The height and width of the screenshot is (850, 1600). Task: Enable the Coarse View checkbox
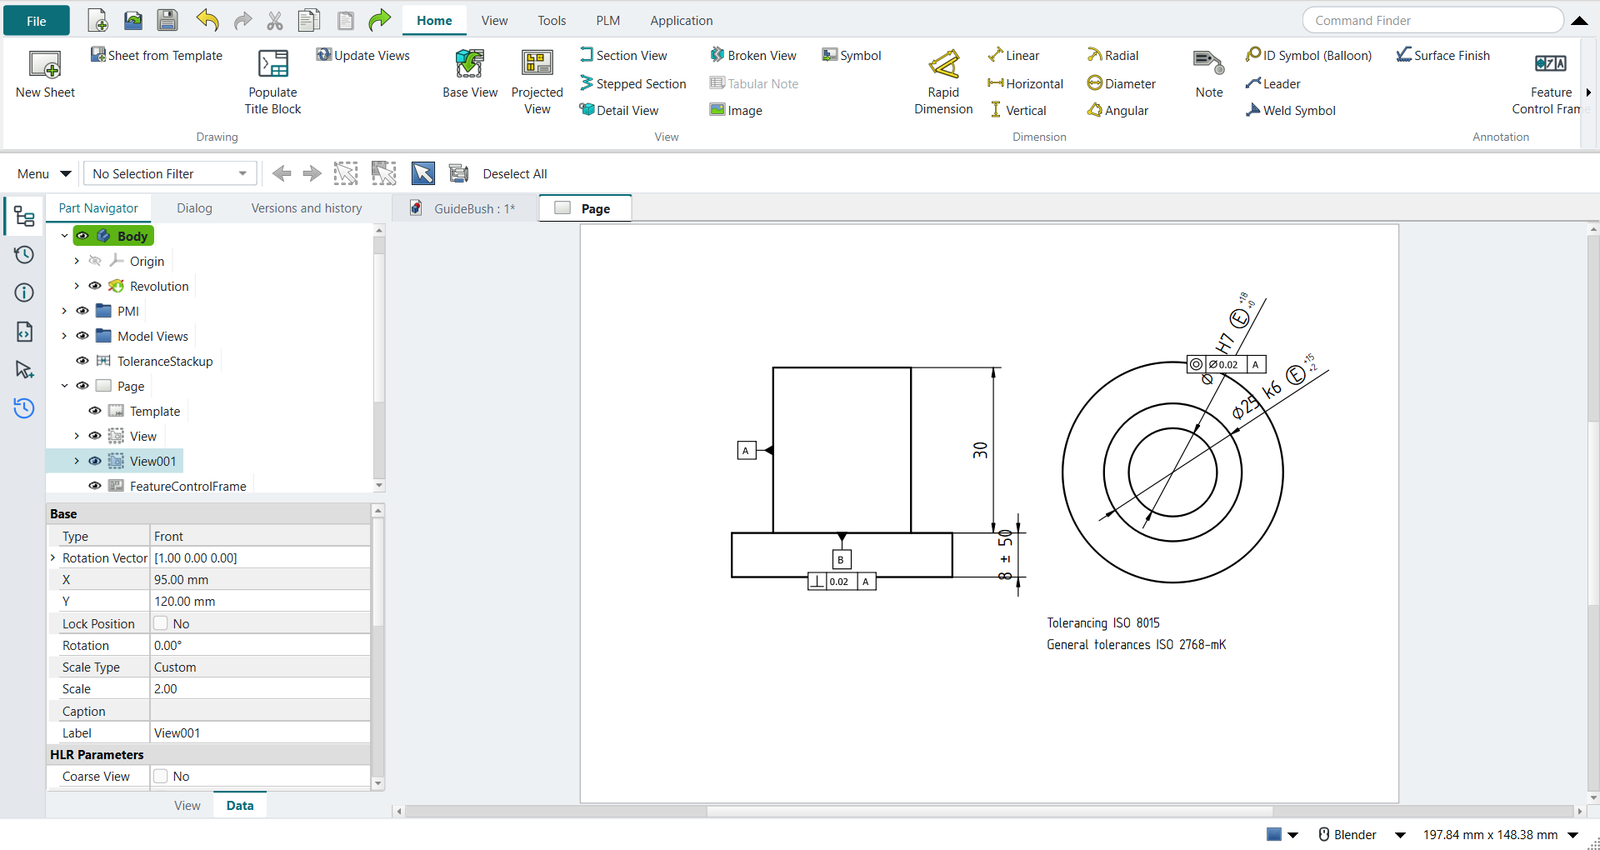(160, 776)
